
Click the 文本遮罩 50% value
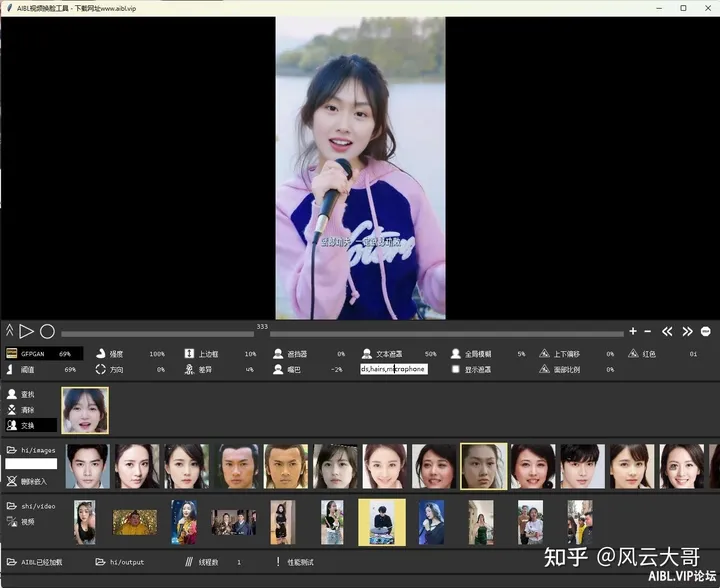[430, 354]
